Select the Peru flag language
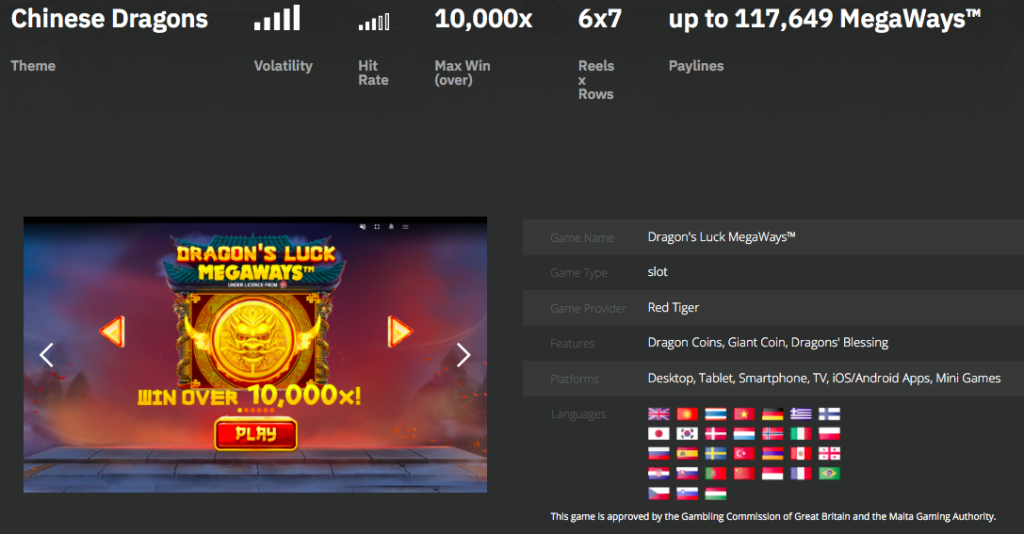The image size is (1024, 534). 801,453
